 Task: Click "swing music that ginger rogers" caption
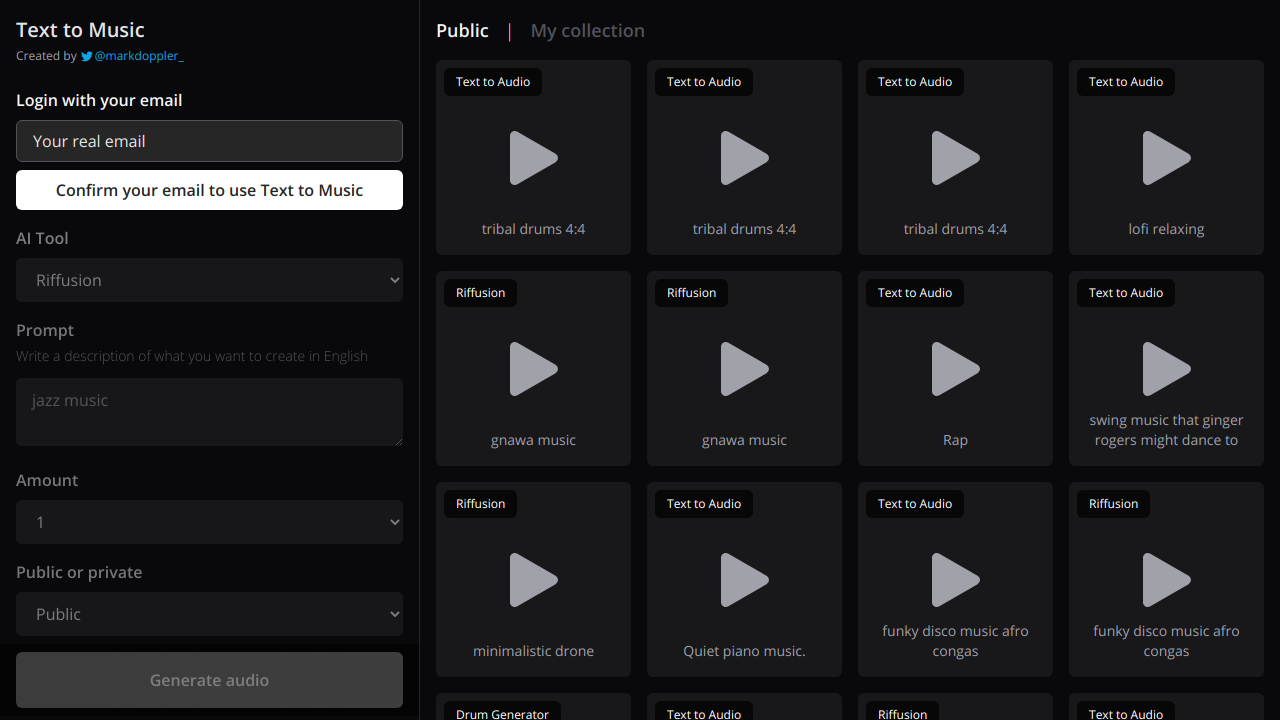tap(1166, 430)
